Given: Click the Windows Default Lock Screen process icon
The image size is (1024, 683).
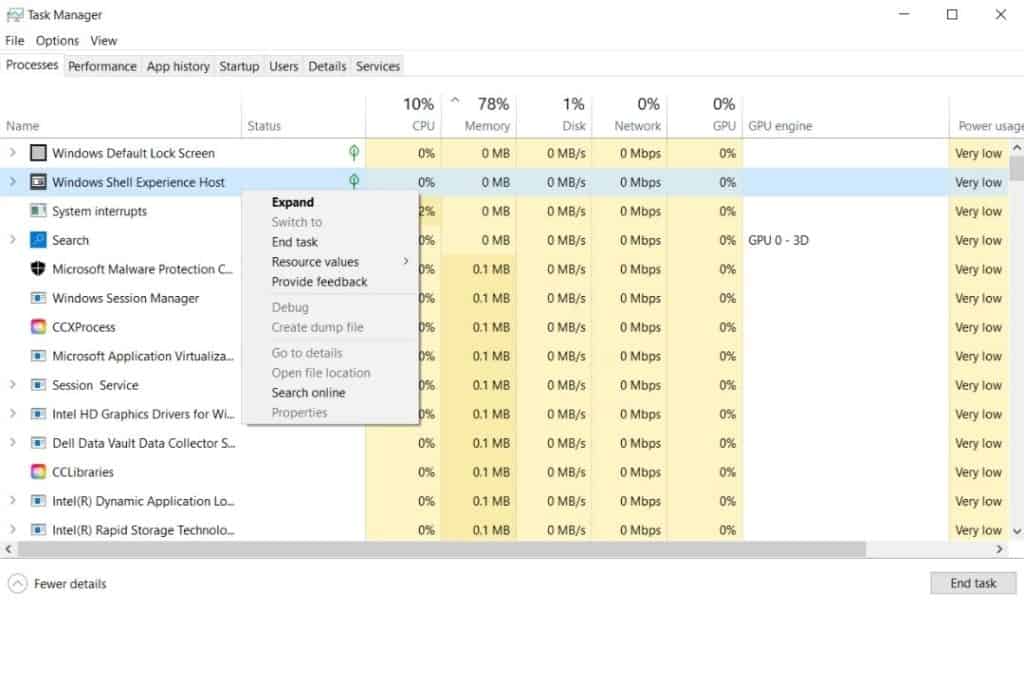Looking at the screenshot, I should [x=39, y=153].
